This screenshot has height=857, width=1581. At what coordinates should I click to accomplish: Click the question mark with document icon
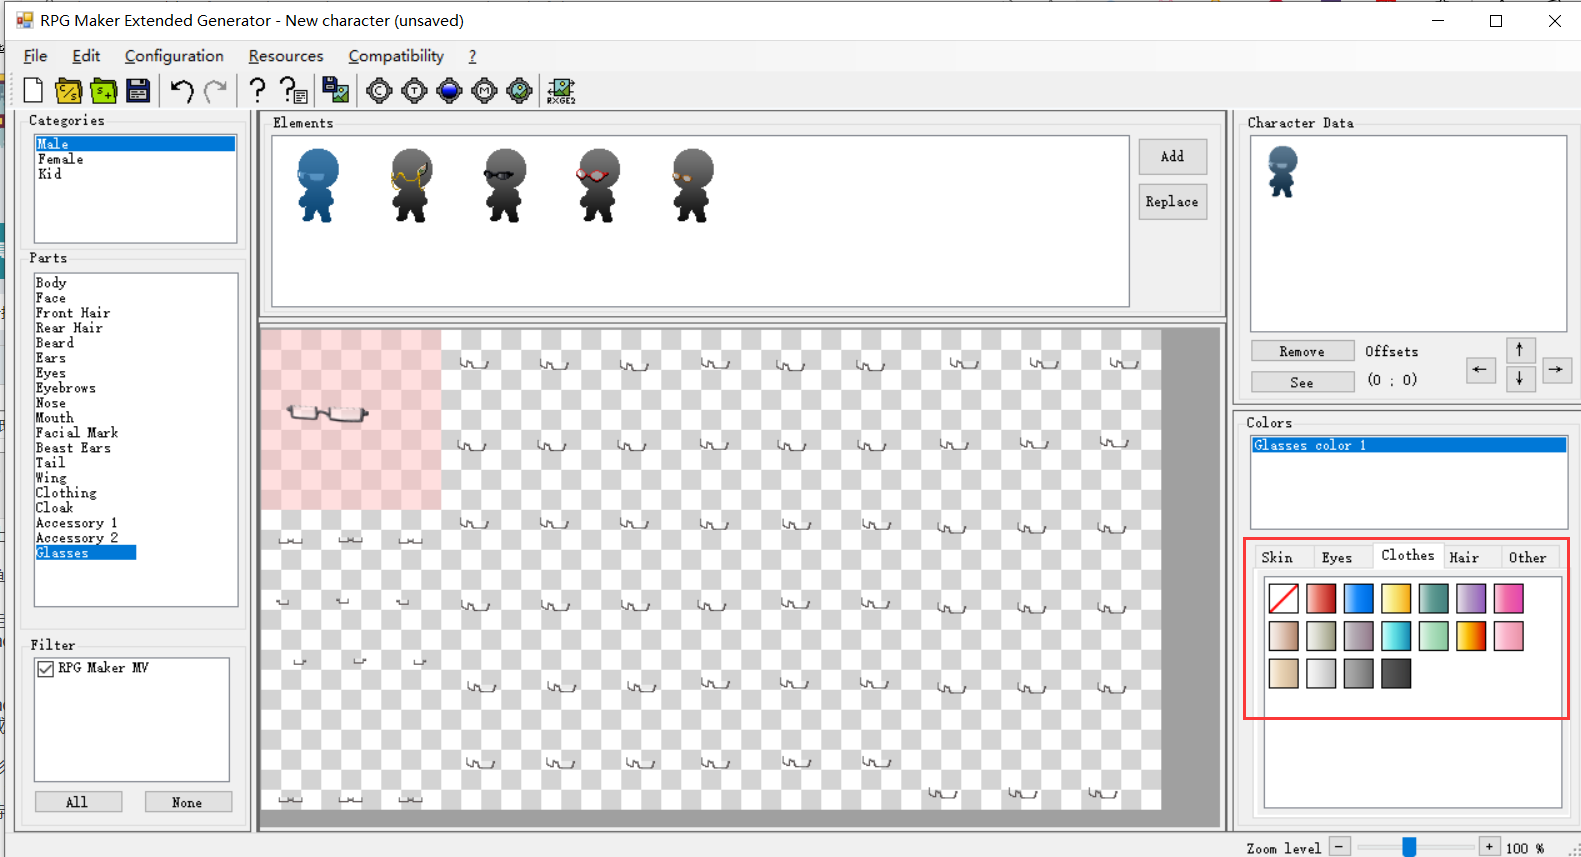293,91
